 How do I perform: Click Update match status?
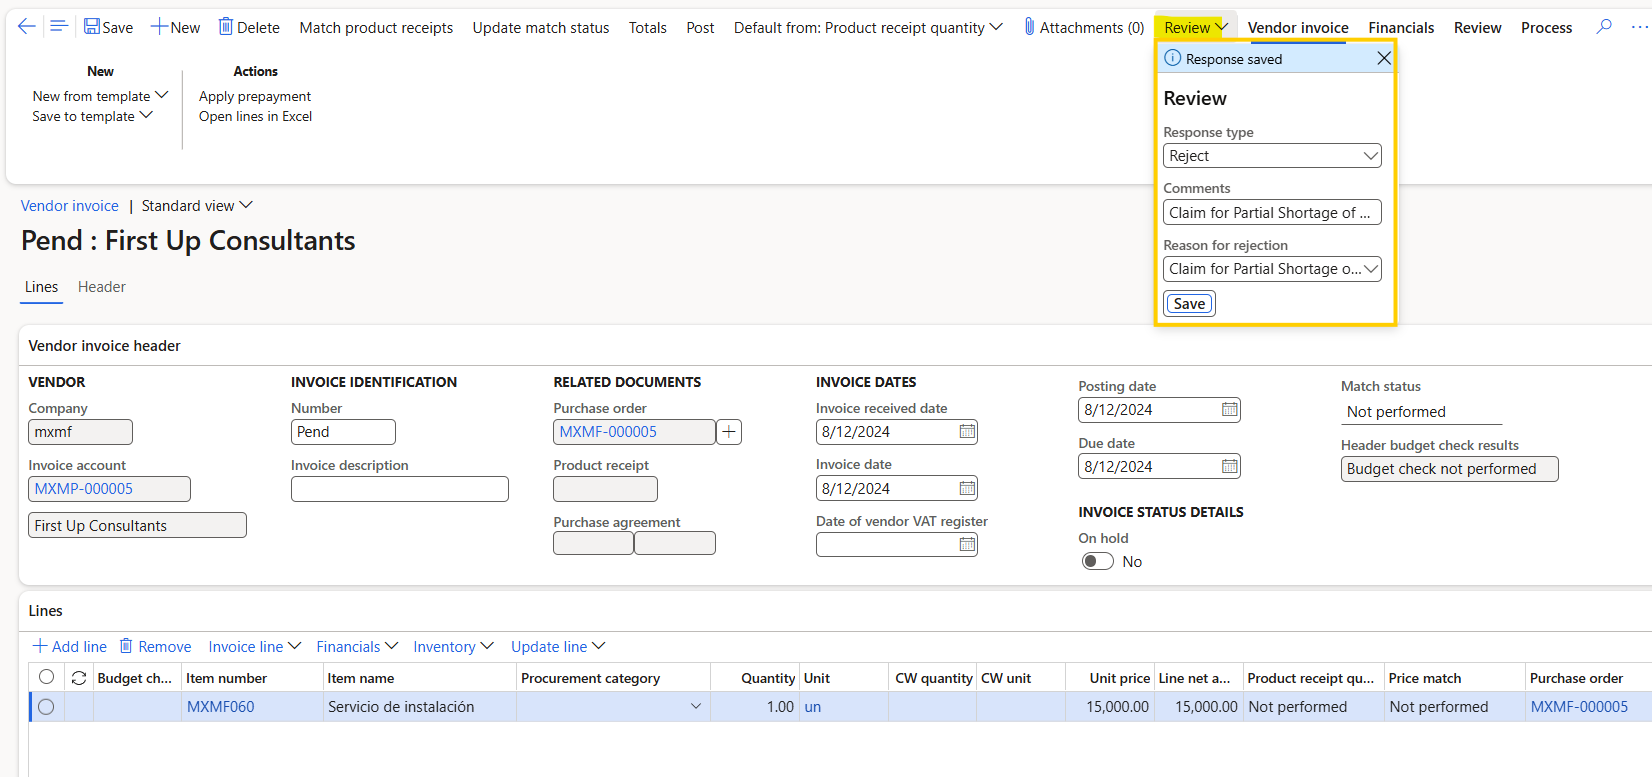coord(541,27)
